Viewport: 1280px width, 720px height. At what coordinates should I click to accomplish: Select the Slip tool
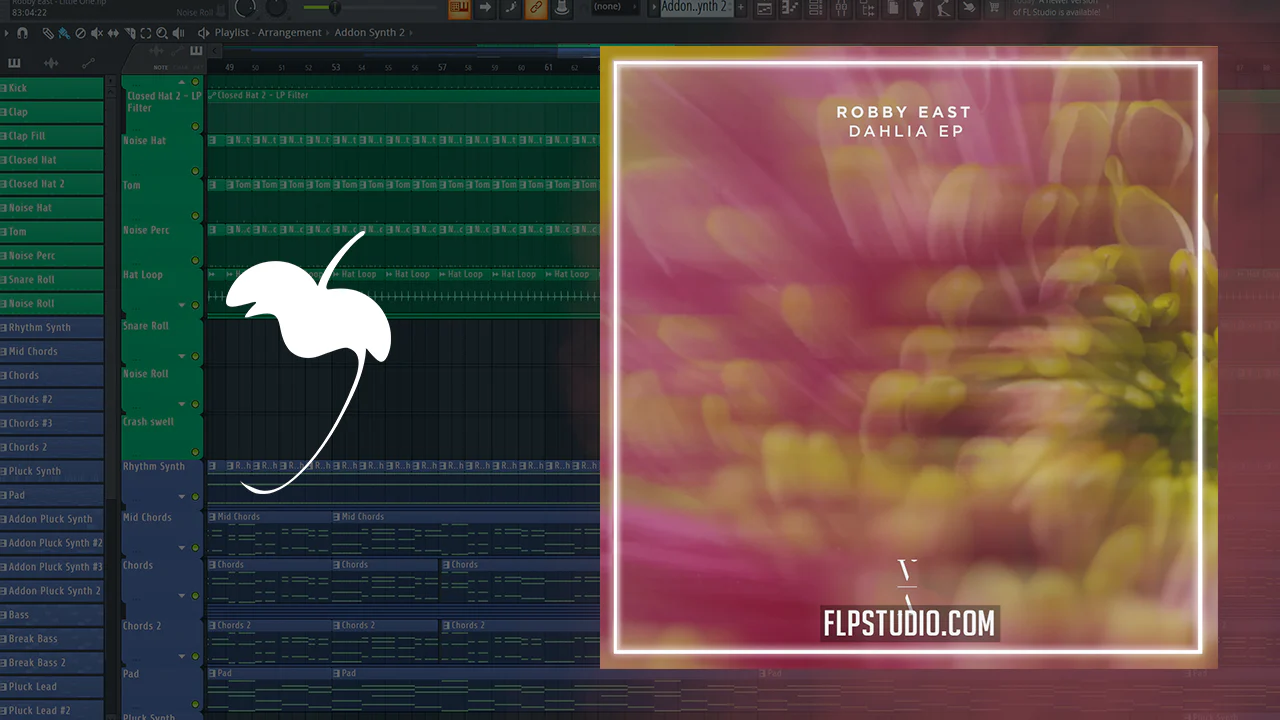tap(113, 33)
